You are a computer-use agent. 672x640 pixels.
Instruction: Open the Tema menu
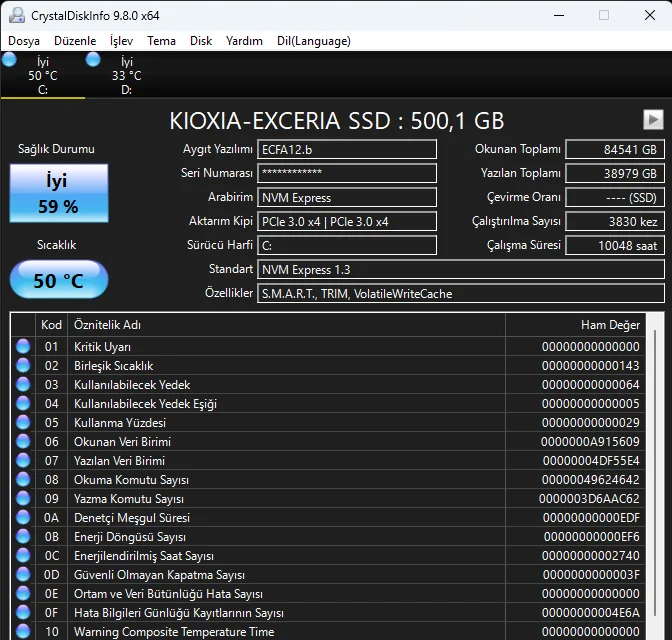(161, 41)
